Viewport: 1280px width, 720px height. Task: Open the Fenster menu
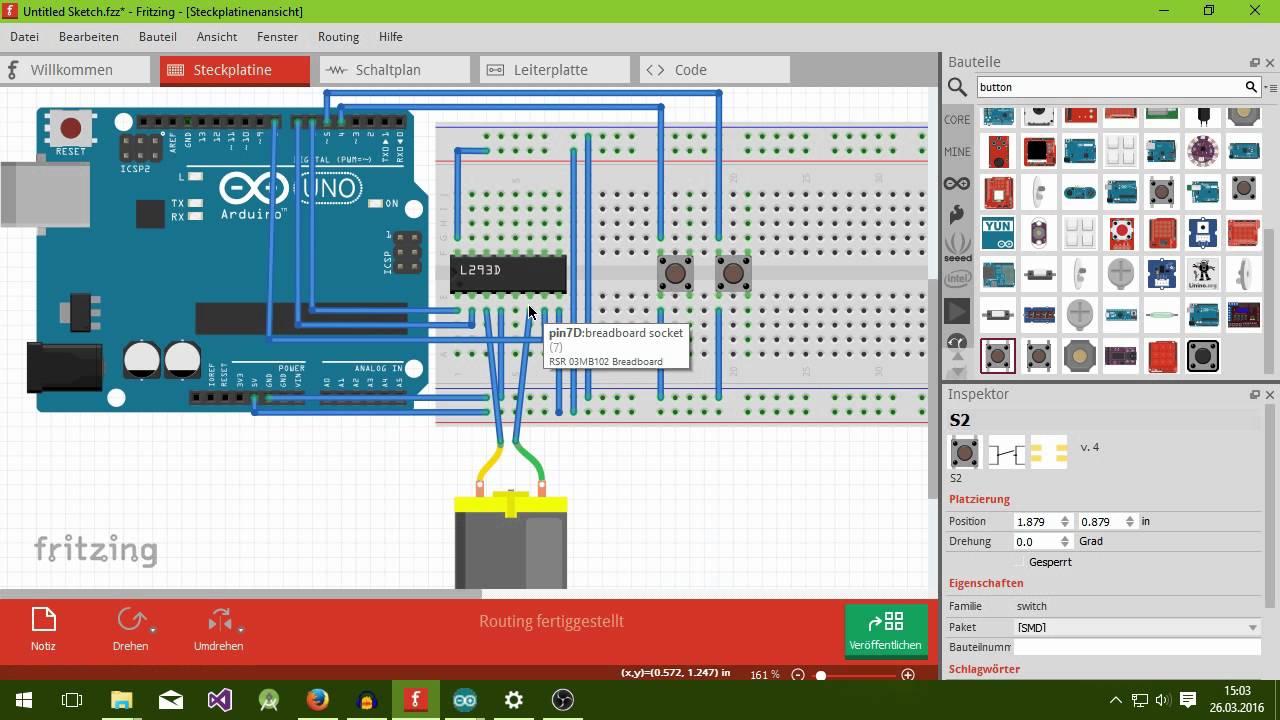pyautogui.click(x=277, y=36)
